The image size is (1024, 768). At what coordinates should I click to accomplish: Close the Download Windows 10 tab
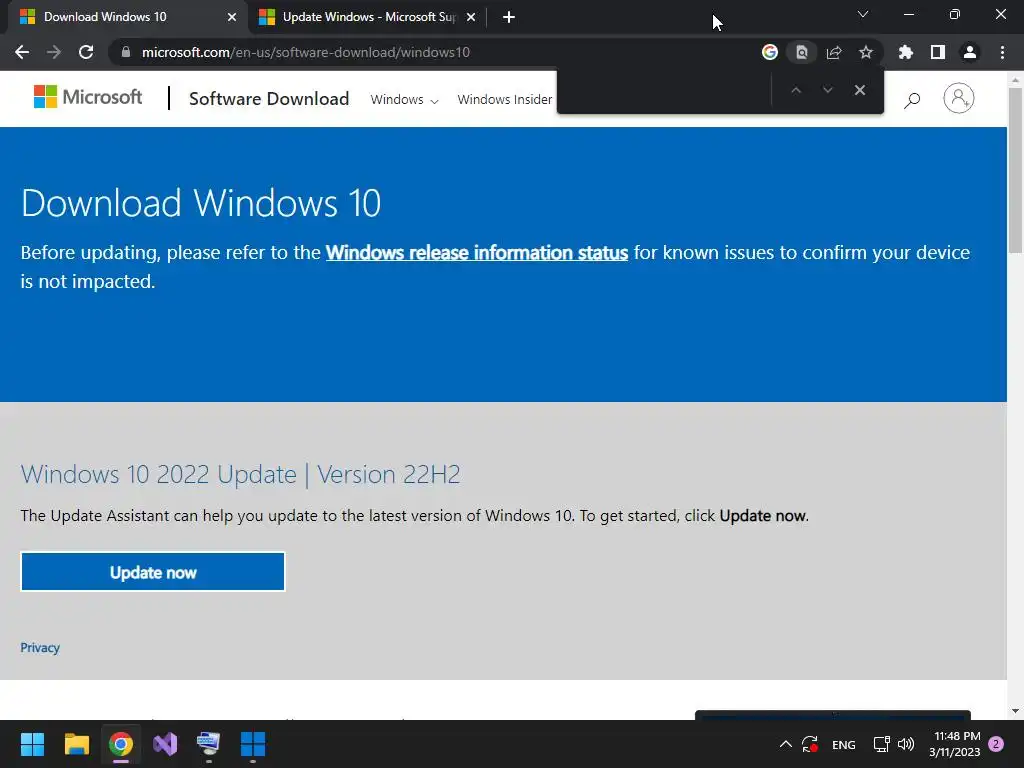coord(232,17)
